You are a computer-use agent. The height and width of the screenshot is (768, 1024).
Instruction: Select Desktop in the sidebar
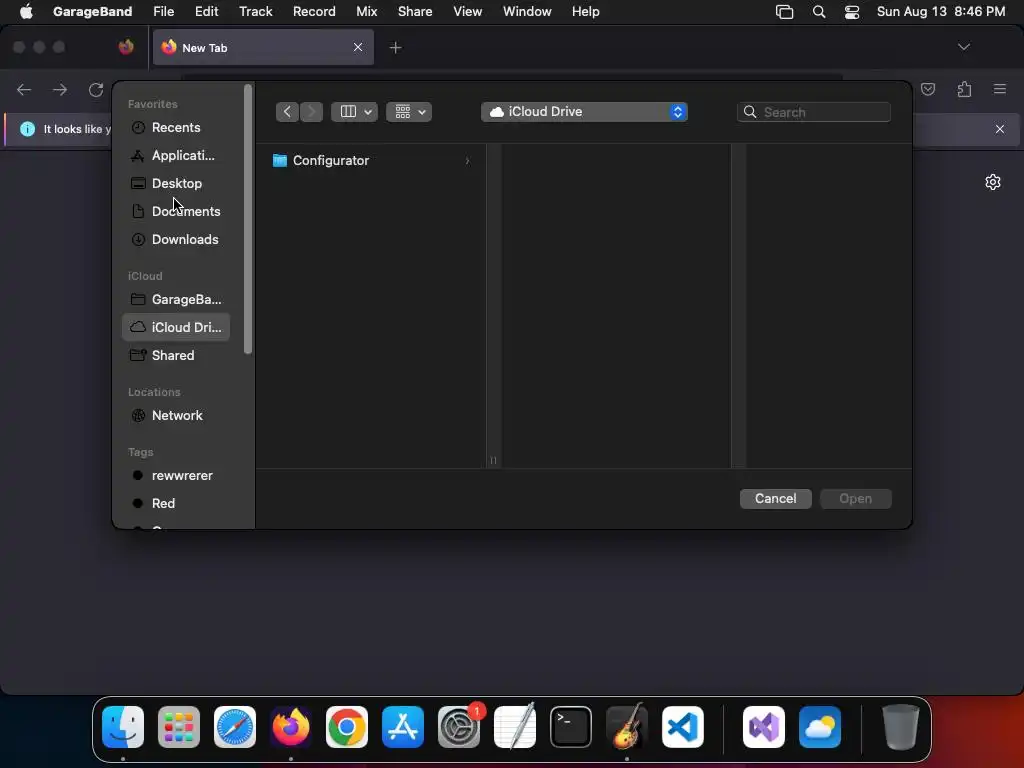176,184
